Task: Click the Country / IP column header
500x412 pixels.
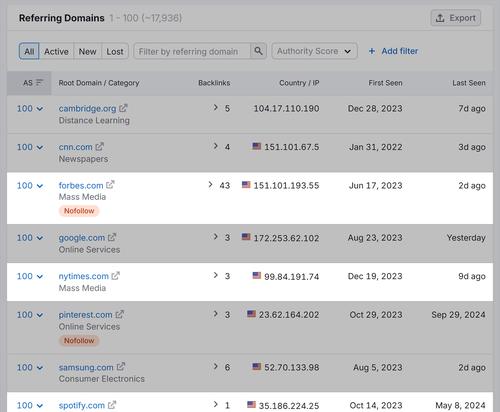Action: 299,83
